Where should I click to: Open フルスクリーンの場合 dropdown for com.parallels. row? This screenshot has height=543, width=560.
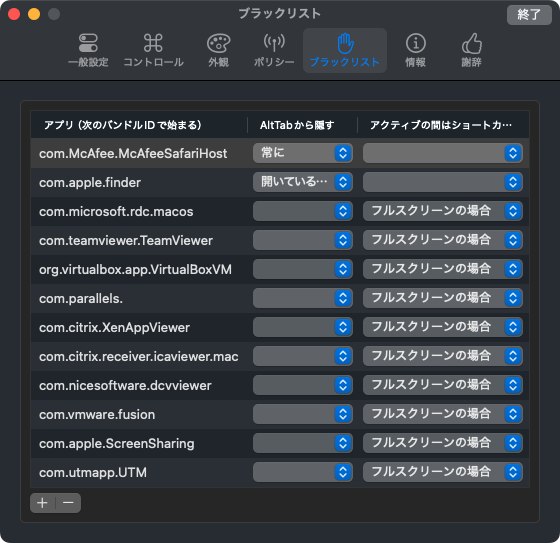pos(443,298)
